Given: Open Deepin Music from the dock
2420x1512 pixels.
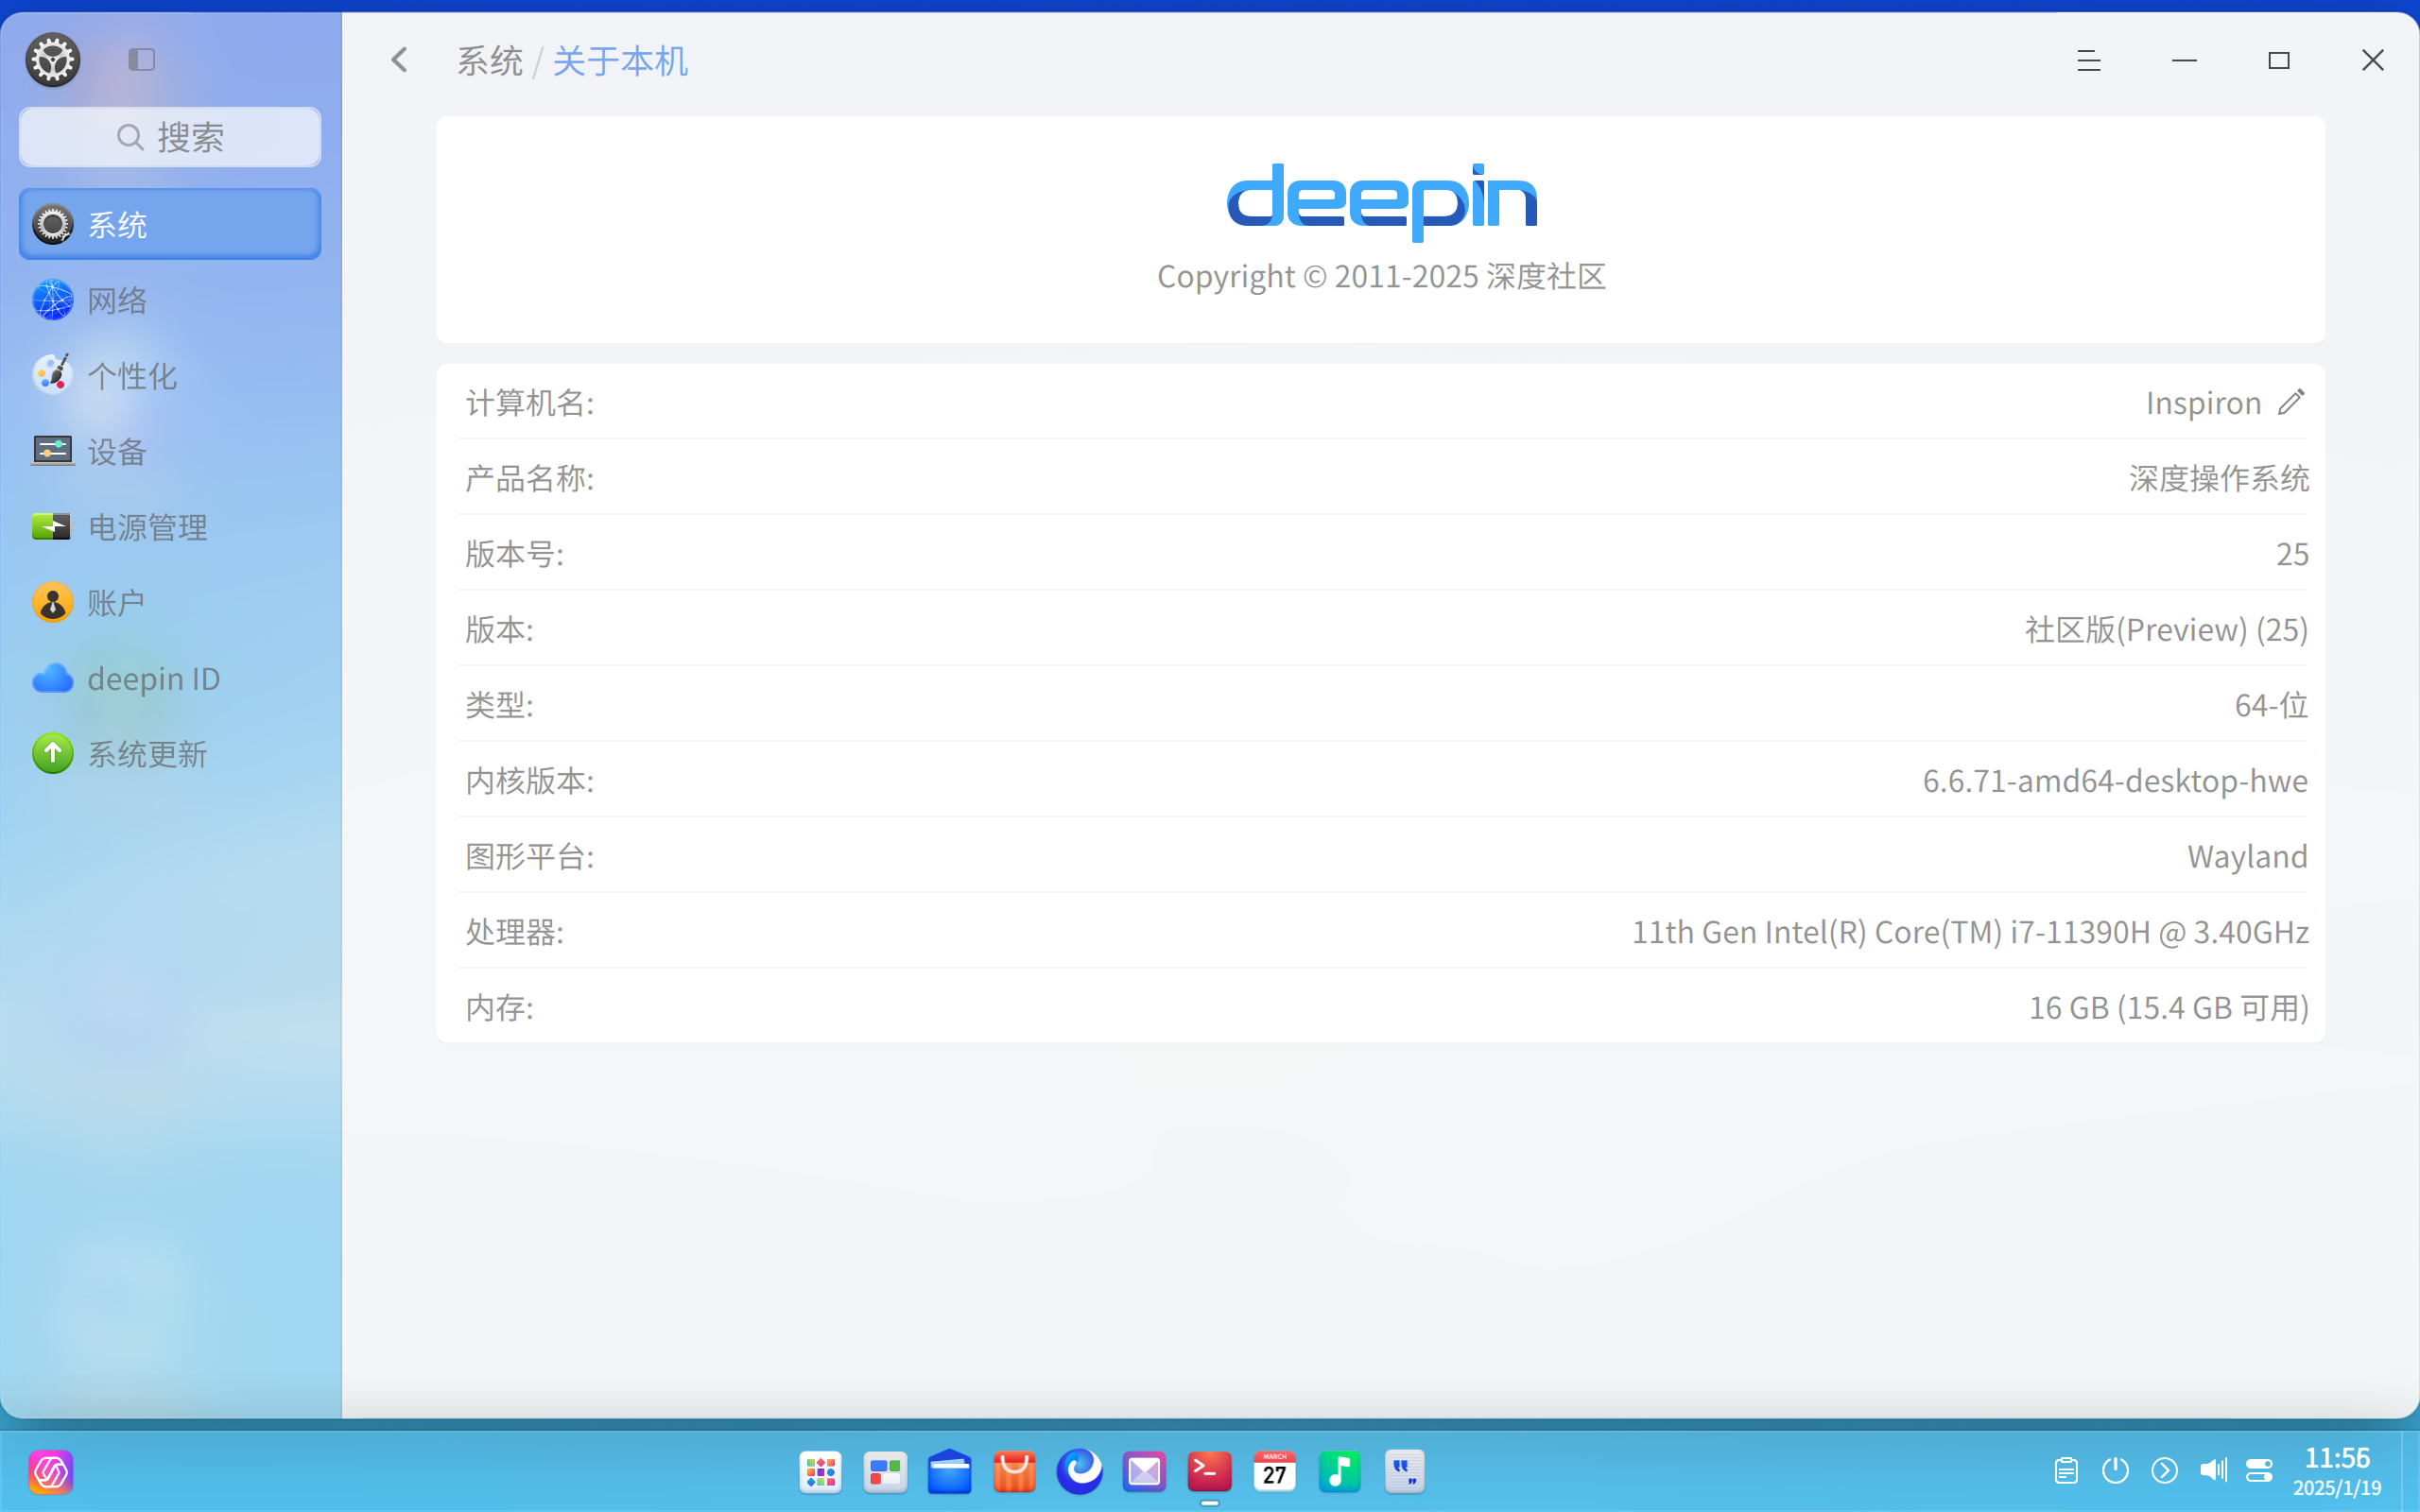Looking at the screenshot, I should pos(1340,1471).
